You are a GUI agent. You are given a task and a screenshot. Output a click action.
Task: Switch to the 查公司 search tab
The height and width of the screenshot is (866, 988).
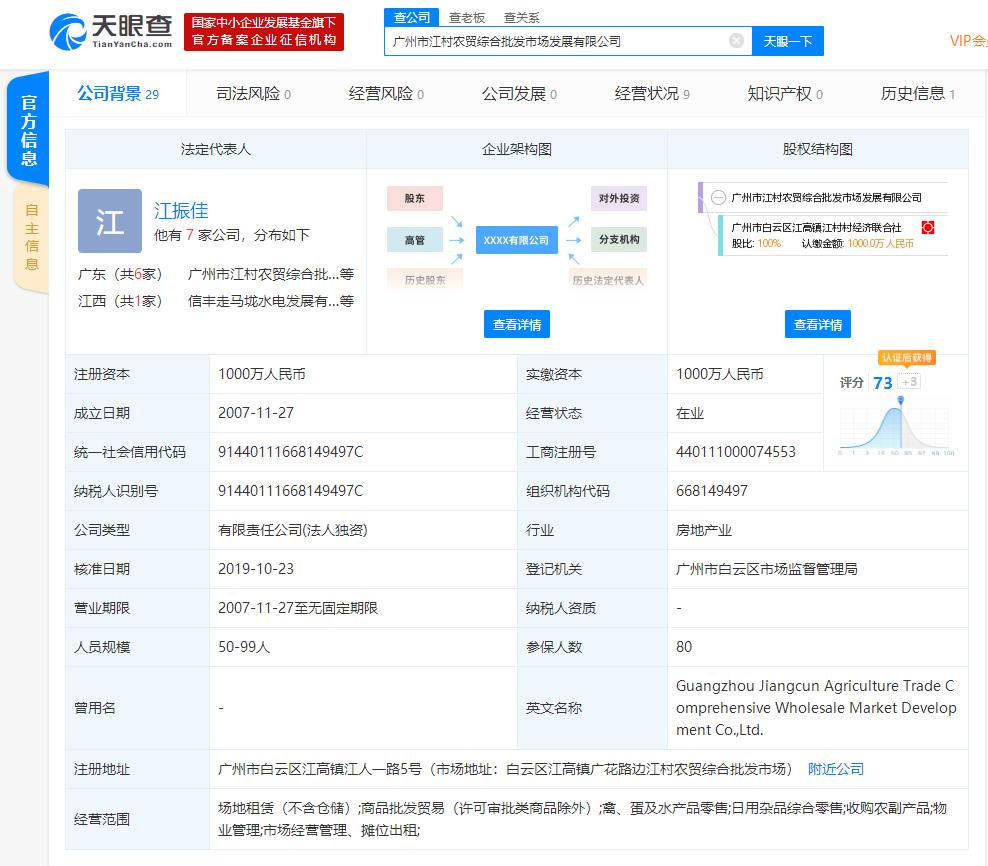point(411,18)
